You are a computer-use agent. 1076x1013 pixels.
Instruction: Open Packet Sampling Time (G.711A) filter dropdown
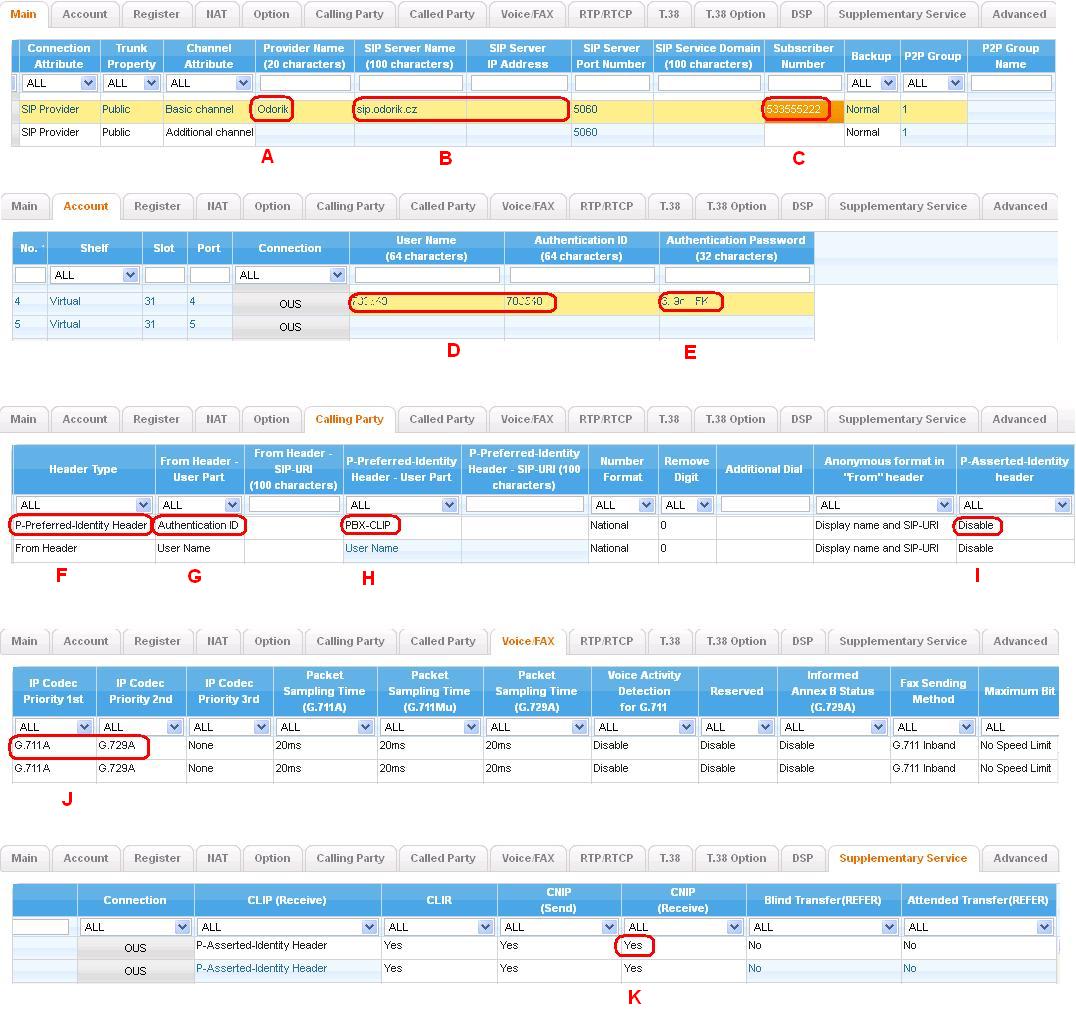325,727
